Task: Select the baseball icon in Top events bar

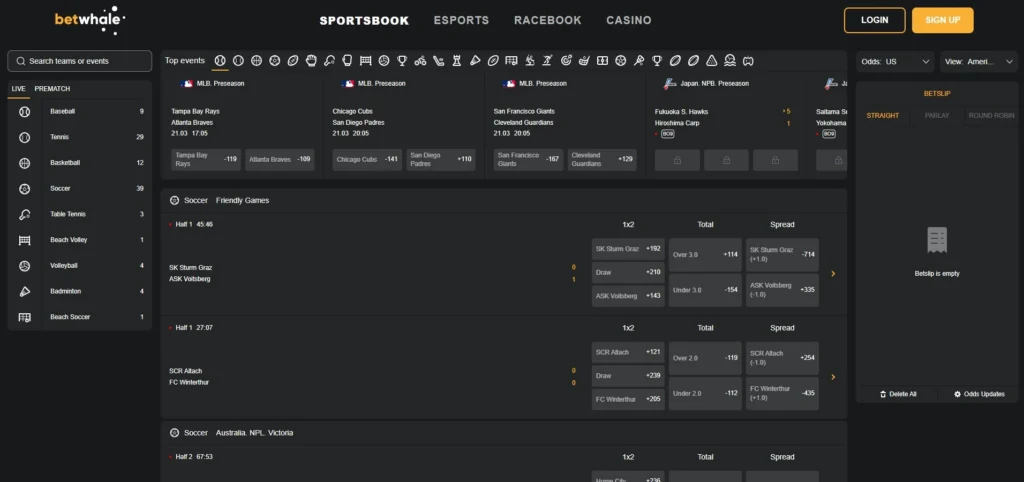Action: pyautogui.click(x=220, y=61)
